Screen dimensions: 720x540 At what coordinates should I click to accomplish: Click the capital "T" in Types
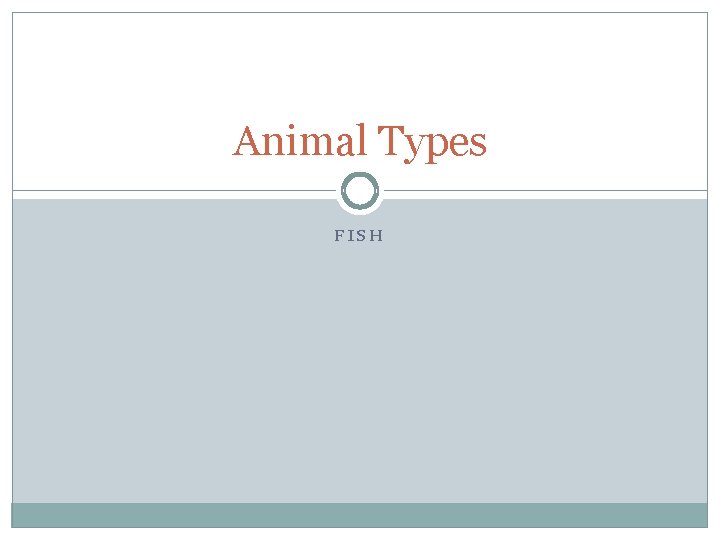[390, 140]
